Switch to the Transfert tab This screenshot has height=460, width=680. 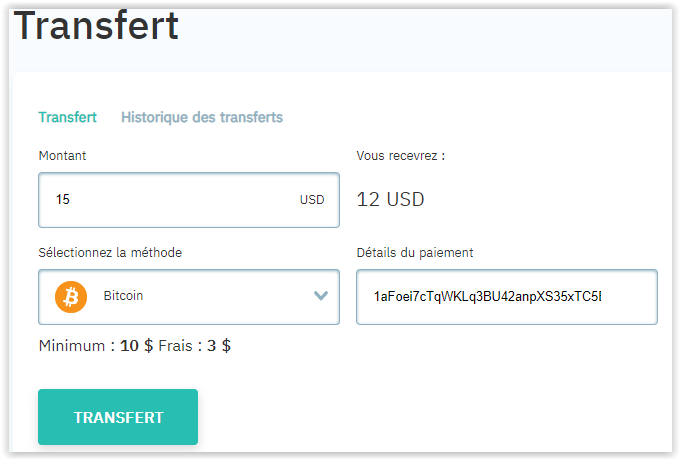67,117
